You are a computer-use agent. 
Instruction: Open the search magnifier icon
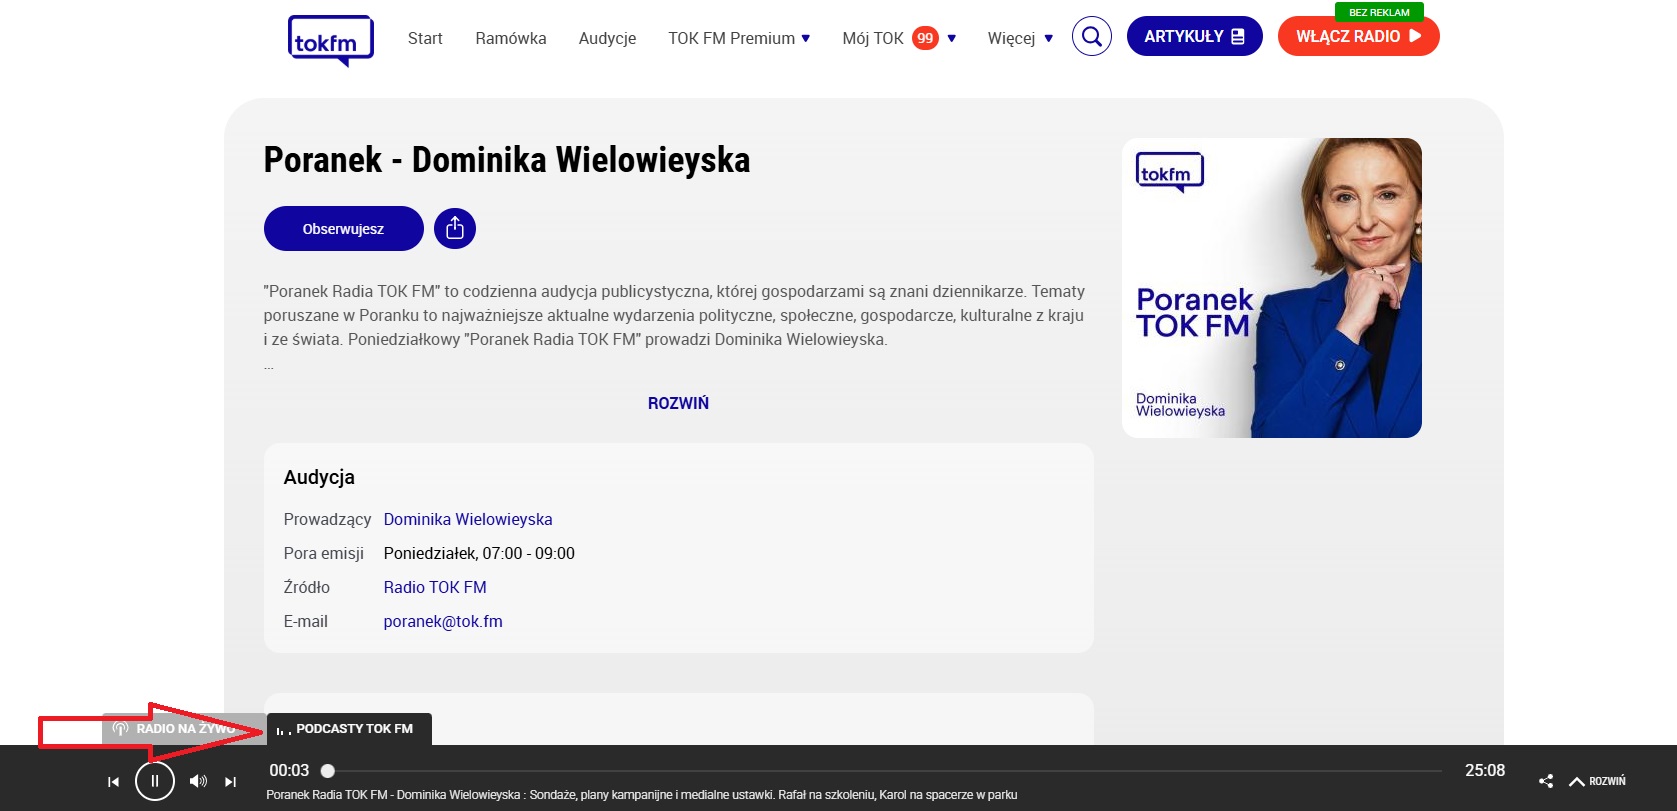(1092, 37)
